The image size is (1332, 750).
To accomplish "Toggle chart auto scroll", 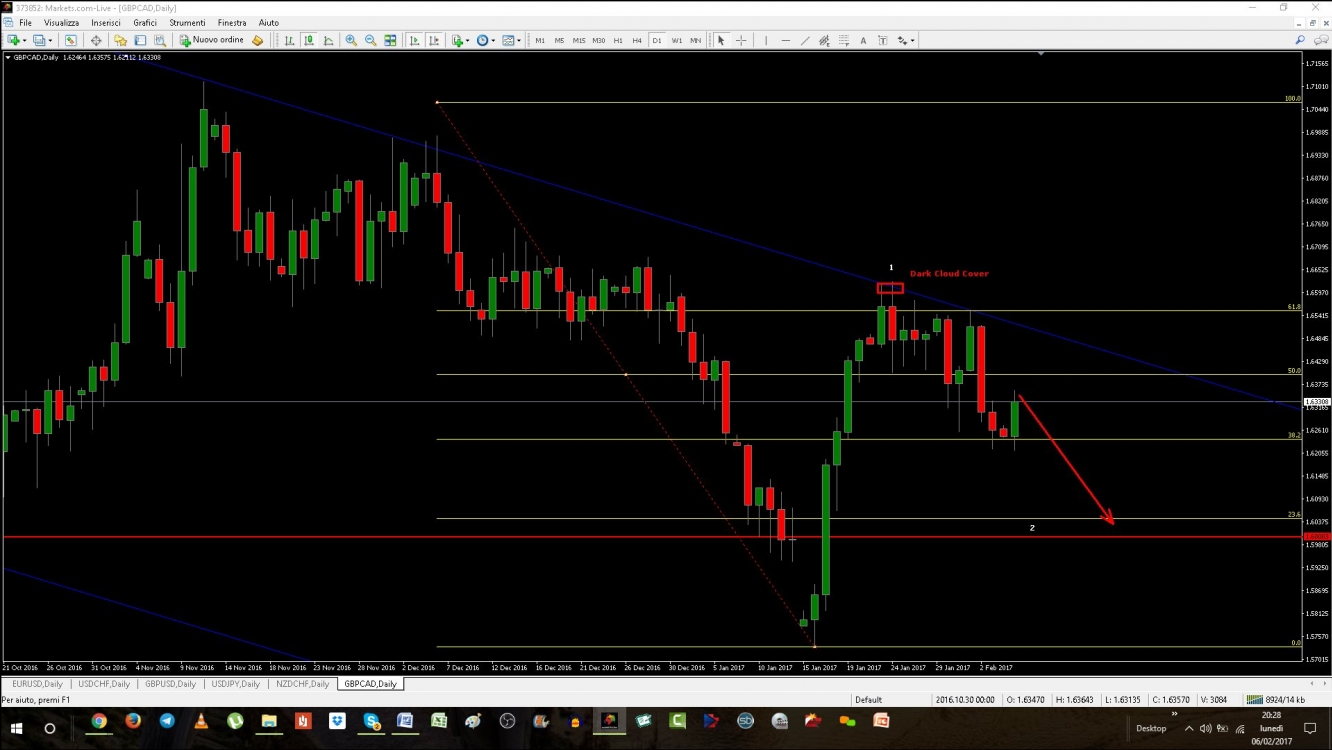I will [x=414, y=40].
